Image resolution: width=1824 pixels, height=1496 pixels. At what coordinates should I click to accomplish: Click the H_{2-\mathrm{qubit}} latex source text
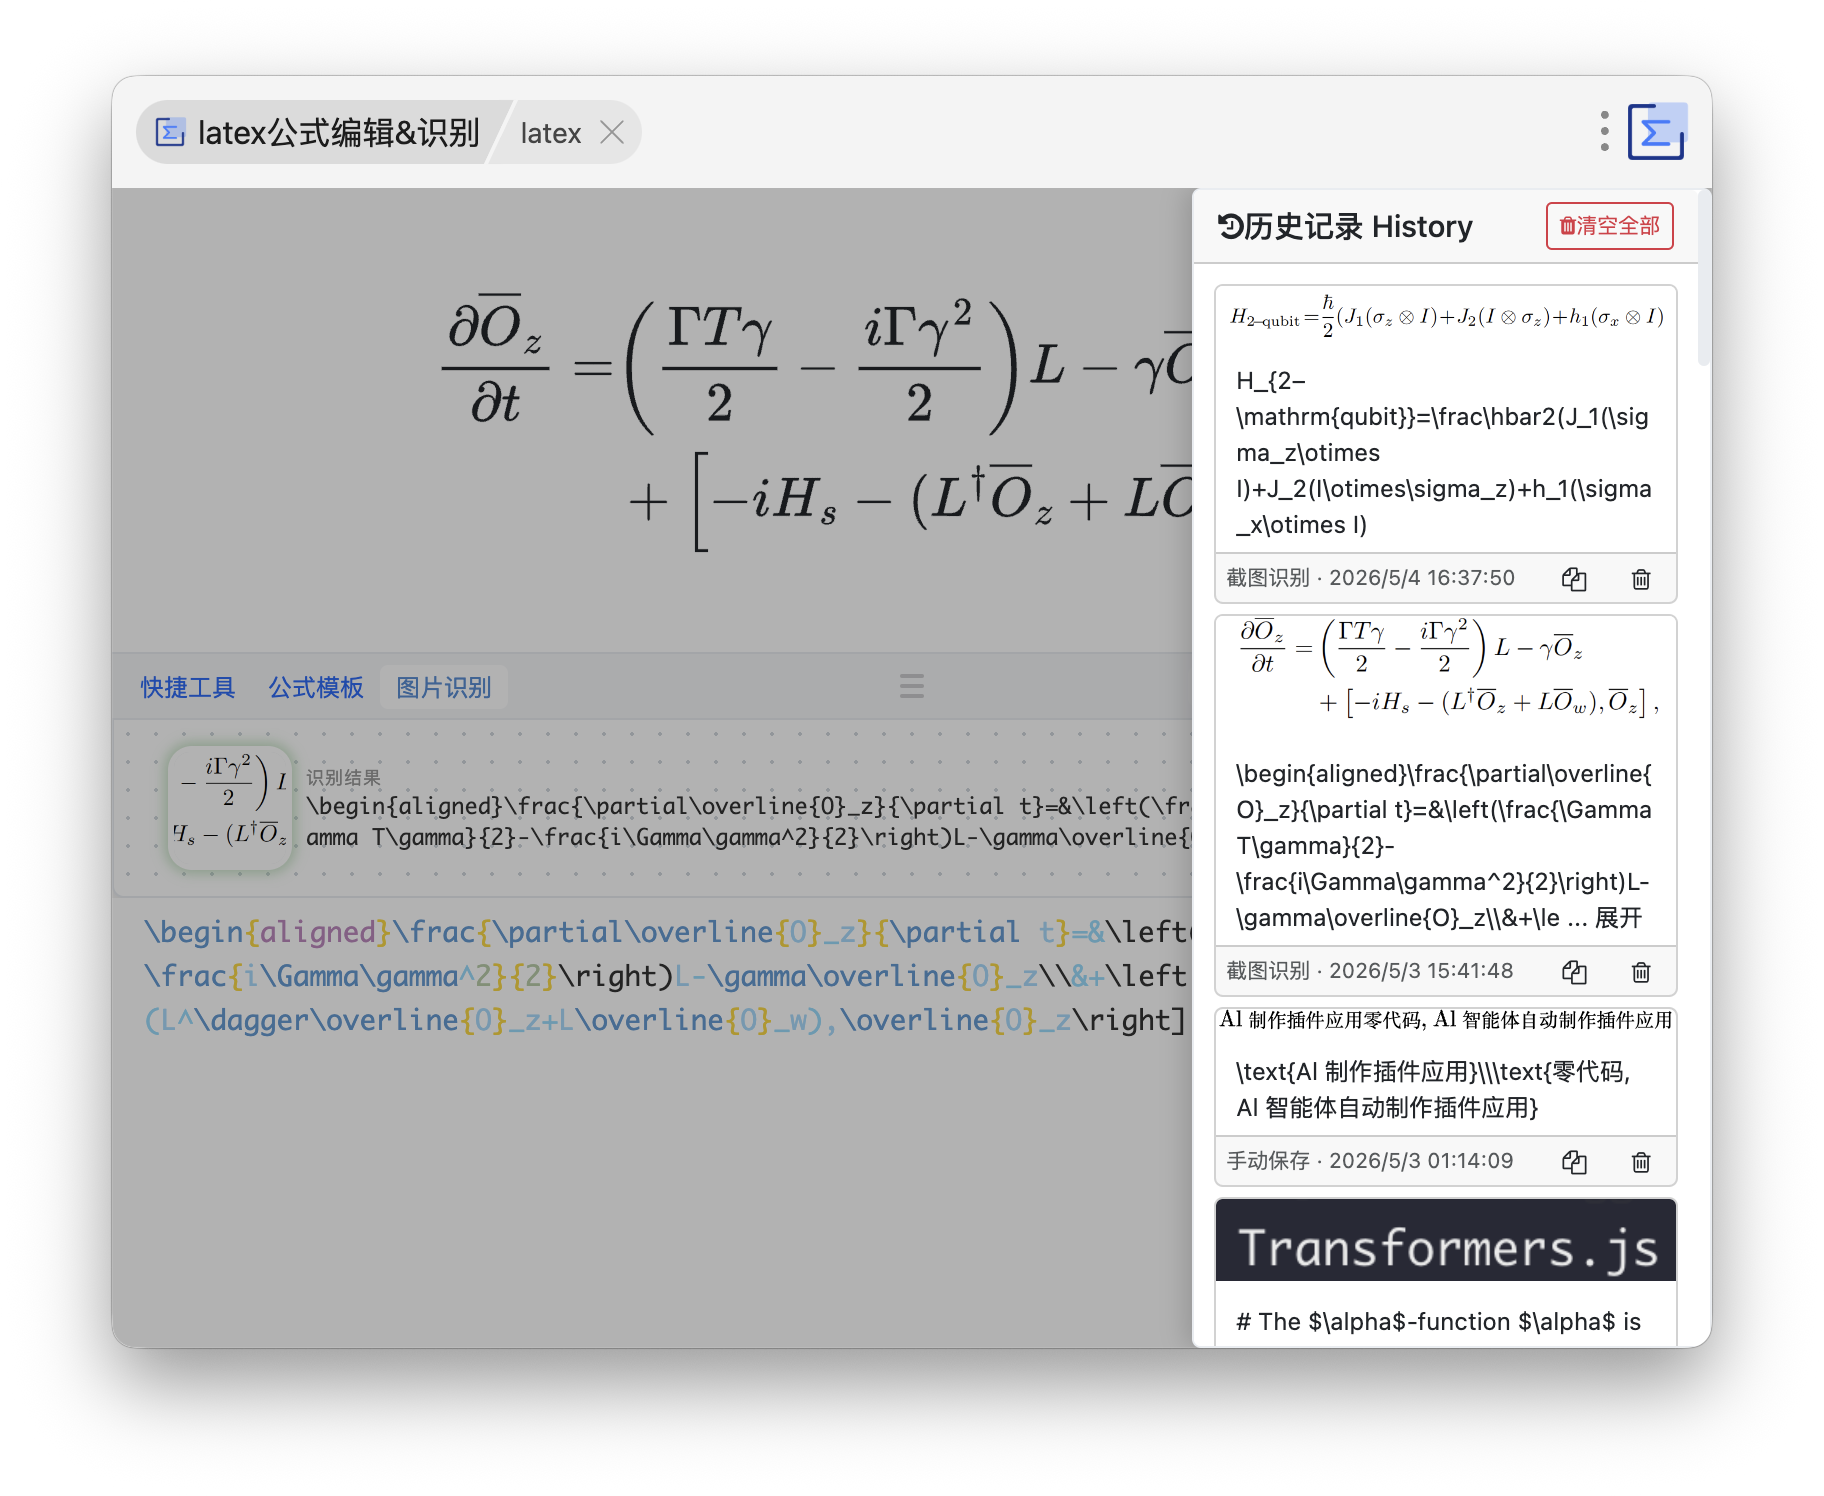1443,453
